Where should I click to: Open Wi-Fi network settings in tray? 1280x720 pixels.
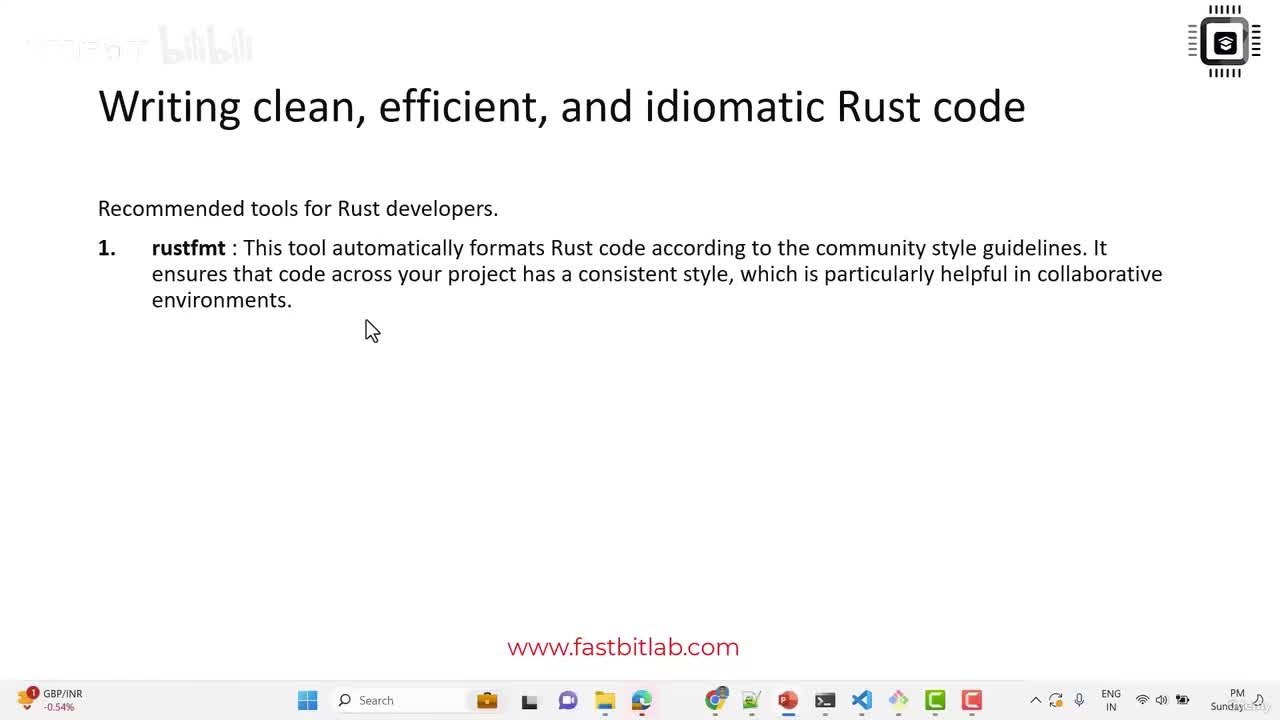[1142, 700]
